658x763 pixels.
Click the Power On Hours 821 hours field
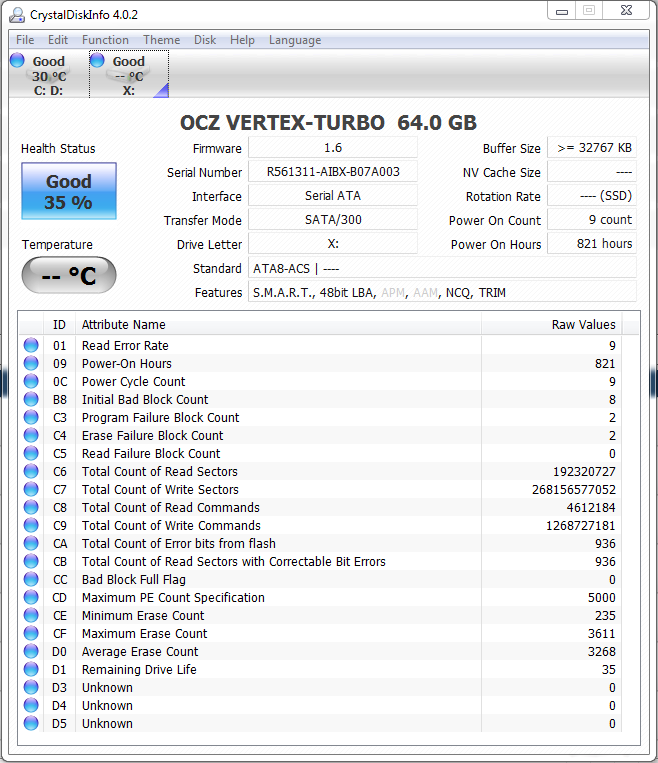point(592,243)
